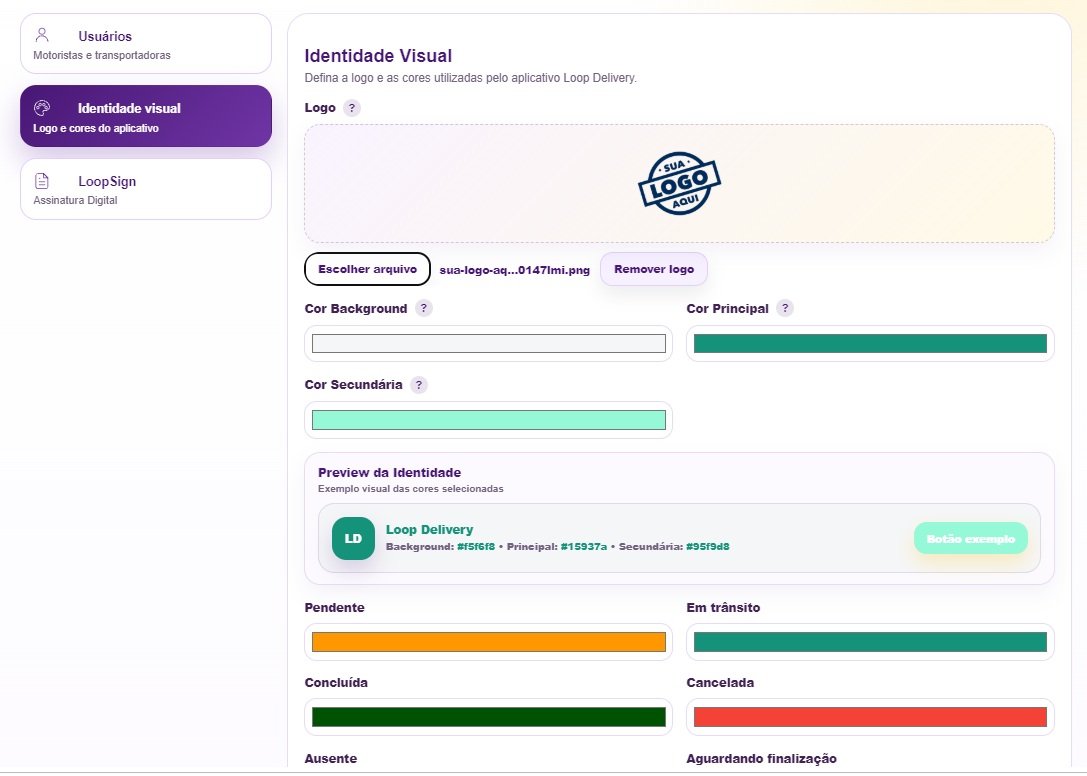Click the Aguardando finalização label
Viewport: 1087px width, 776px height.
tap(761, 759)
